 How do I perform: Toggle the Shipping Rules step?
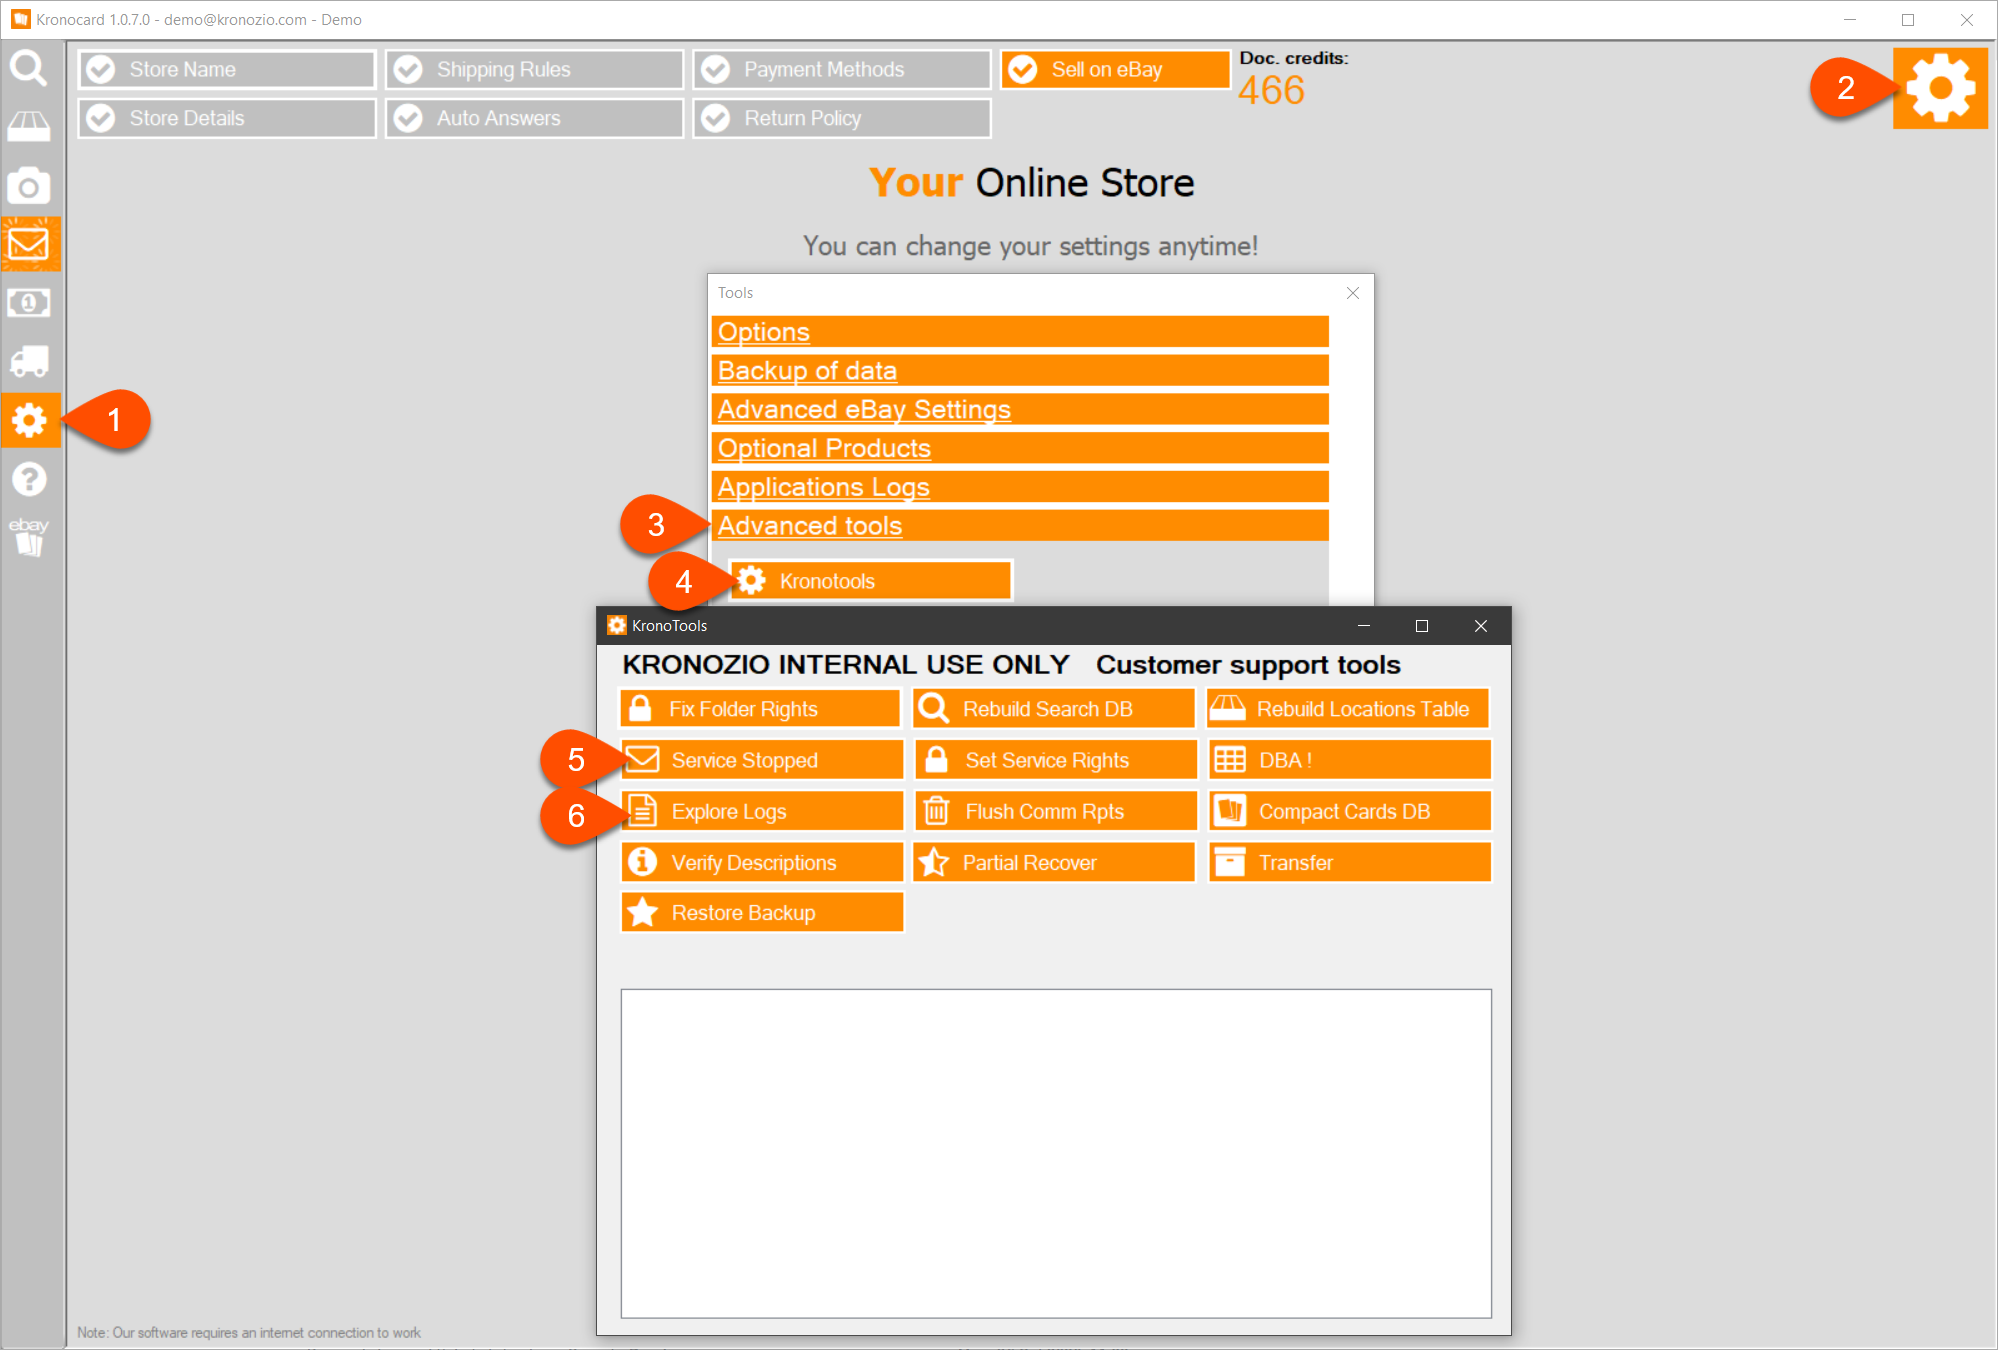point(535,69)
